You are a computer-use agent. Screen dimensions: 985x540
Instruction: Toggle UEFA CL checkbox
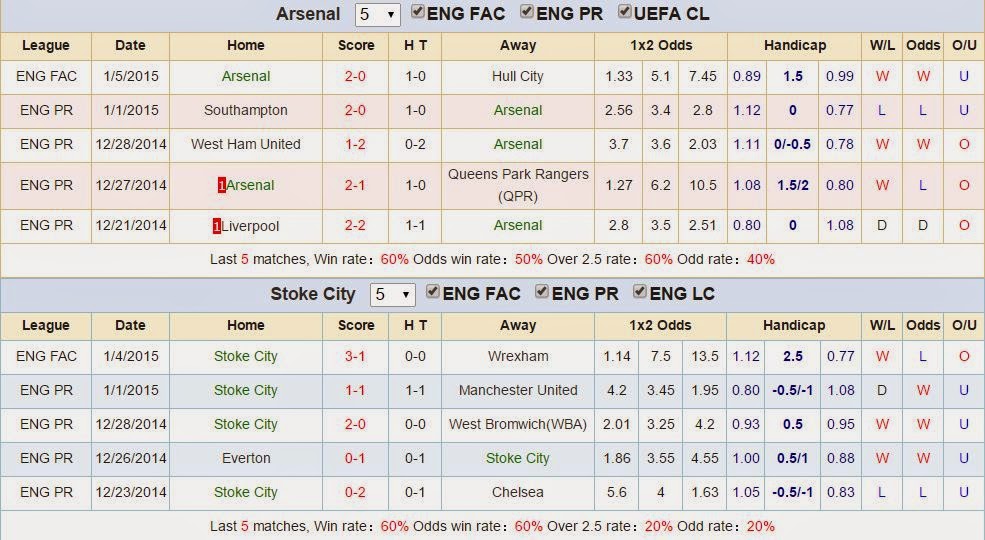[624, 12]
